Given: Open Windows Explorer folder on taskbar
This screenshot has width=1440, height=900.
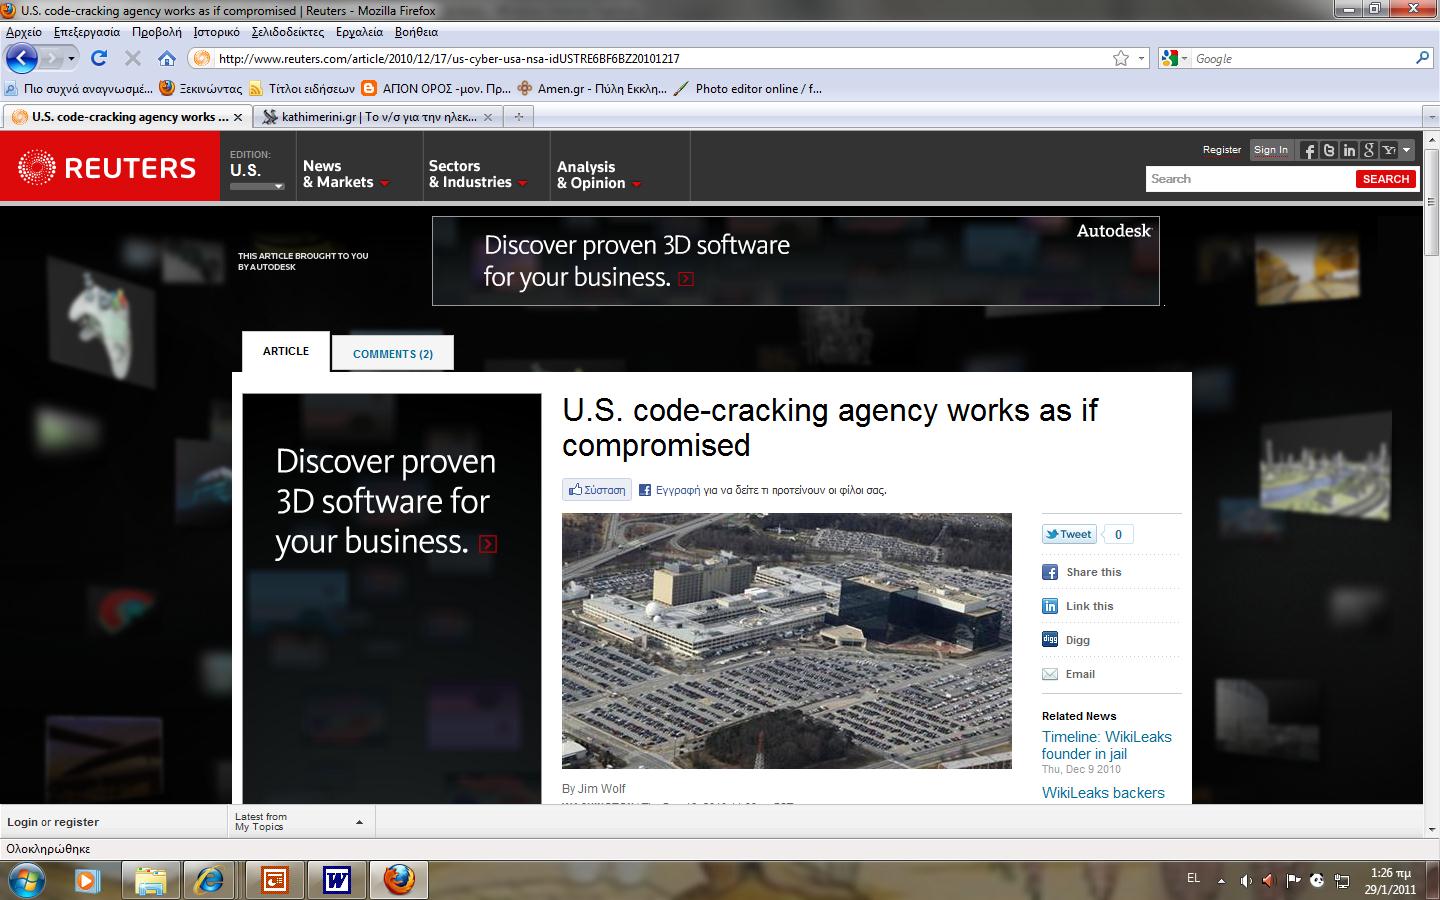Looking at the screenshot, I should pos(150,880).
